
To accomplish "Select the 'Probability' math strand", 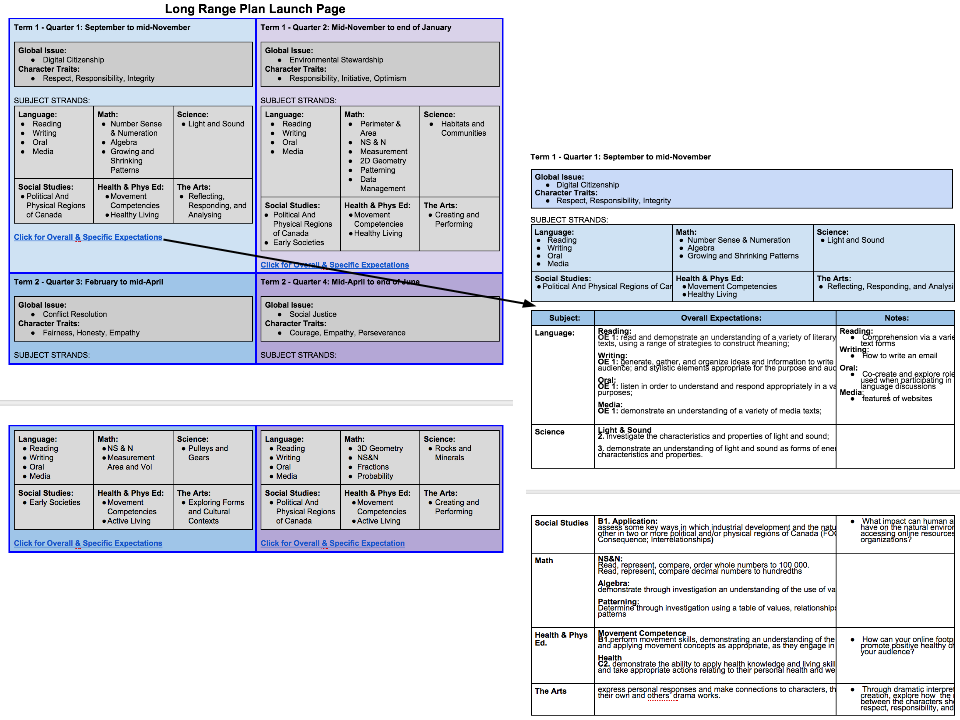I will tap(375, 476).
